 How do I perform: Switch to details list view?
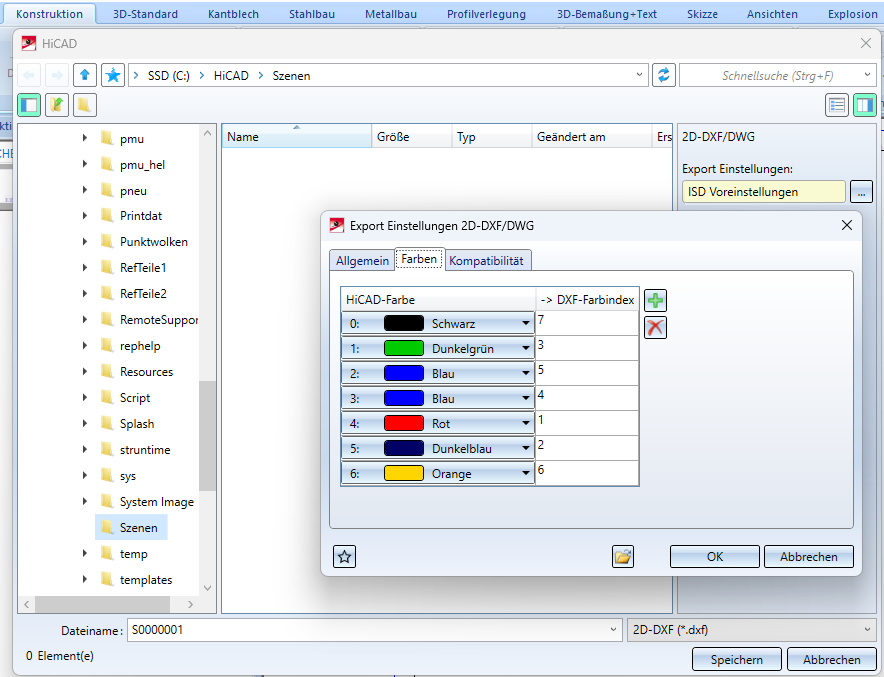coord(837,105)
